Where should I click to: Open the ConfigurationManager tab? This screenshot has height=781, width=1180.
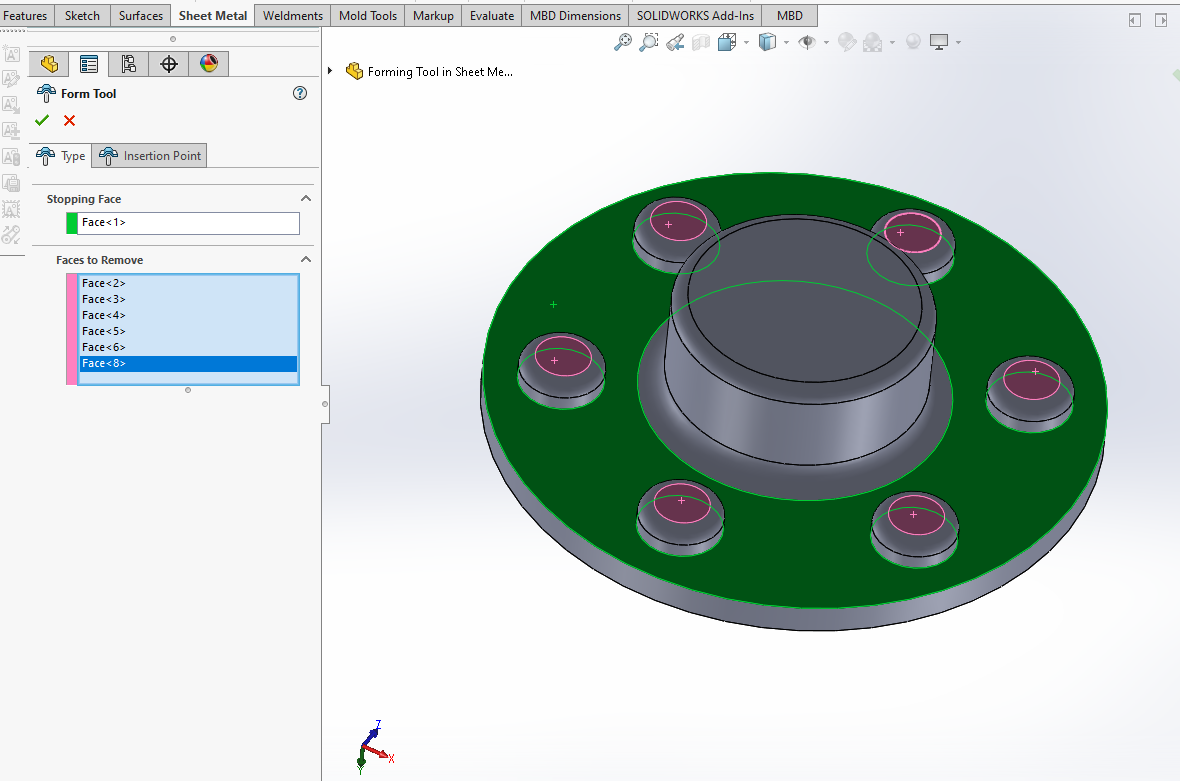coord(128,64)
